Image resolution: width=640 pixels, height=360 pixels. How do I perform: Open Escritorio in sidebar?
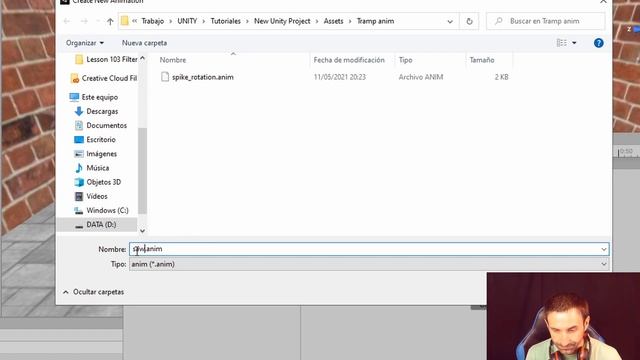pos(95,140)
